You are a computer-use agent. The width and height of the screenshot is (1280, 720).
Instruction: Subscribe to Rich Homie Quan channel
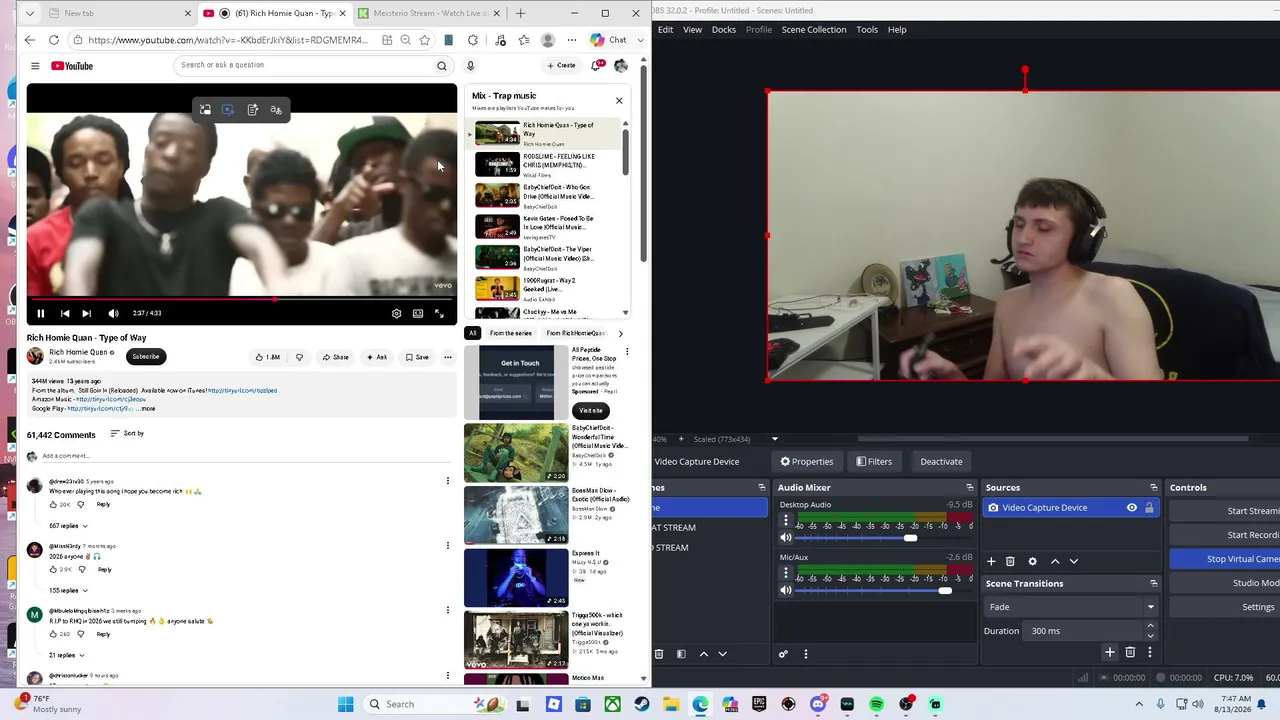146,356
